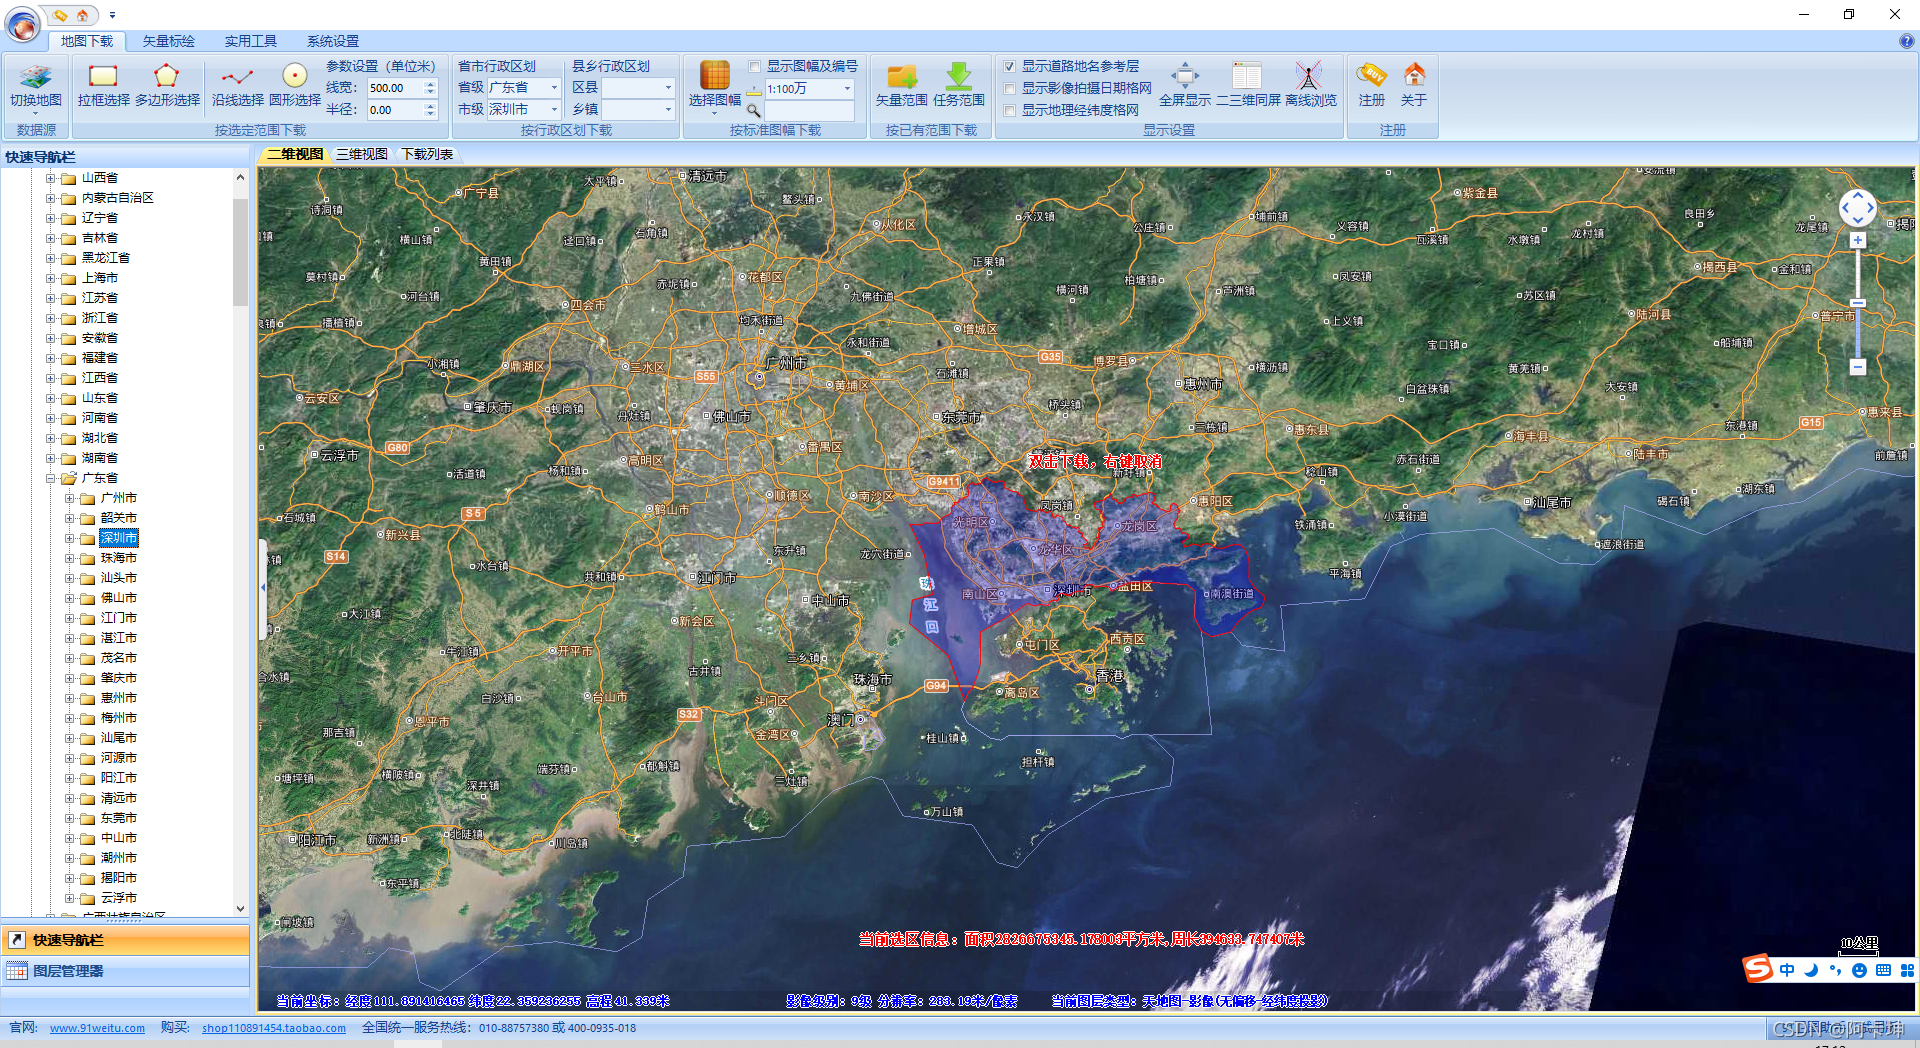Click the map sheet search input field

(809, 111)
